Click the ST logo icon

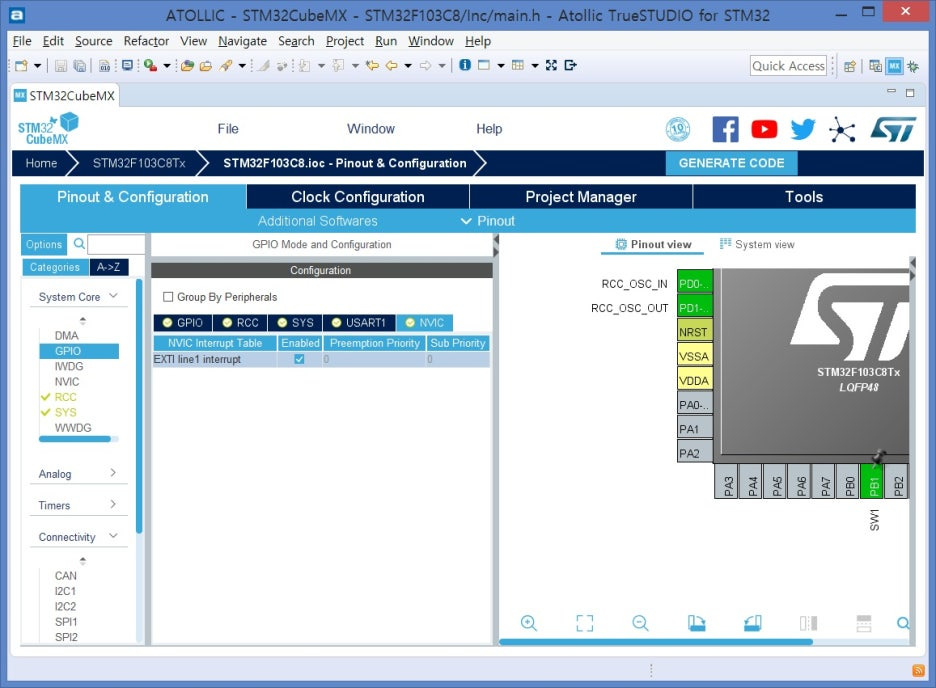tap(892, 129)
